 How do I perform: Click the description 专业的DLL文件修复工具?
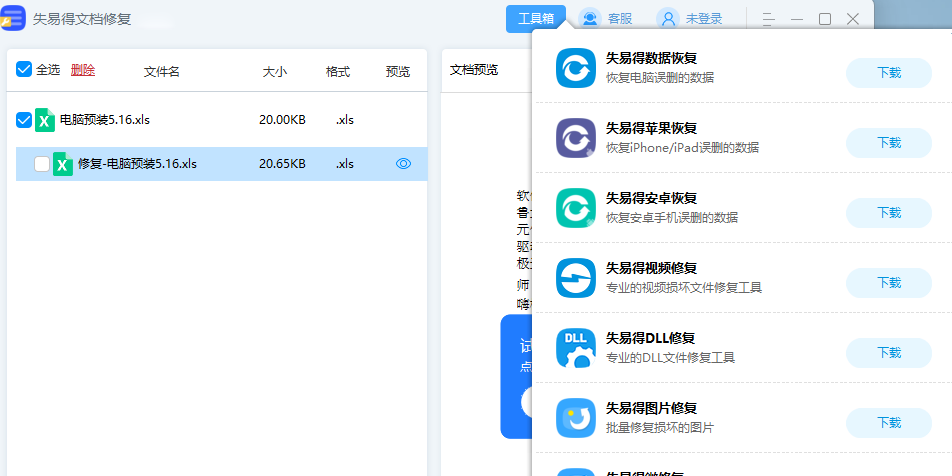pyautogui.click(x=670, y=358)
